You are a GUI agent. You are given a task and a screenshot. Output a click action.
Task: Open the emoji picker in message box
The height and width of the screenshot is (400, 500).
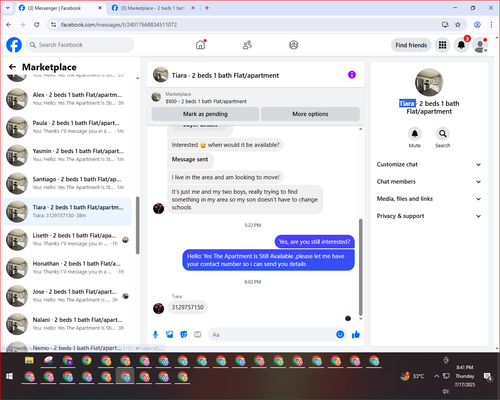(340, 334)
